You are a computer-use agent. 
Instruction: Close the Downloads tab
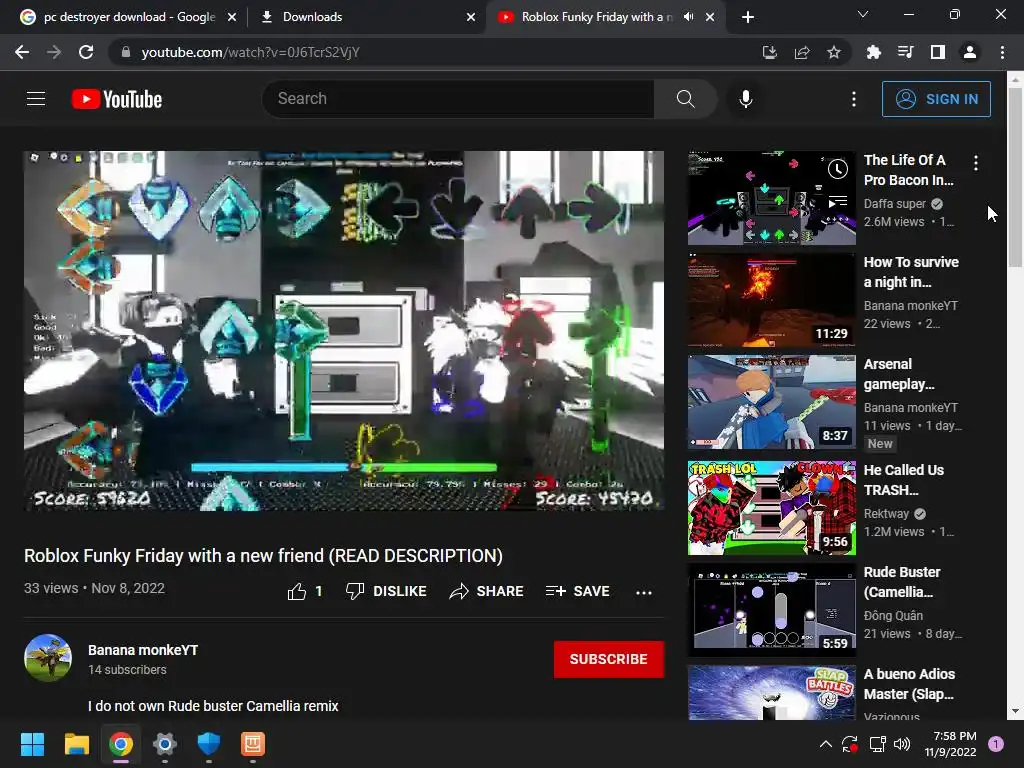[x=471, y=17]
